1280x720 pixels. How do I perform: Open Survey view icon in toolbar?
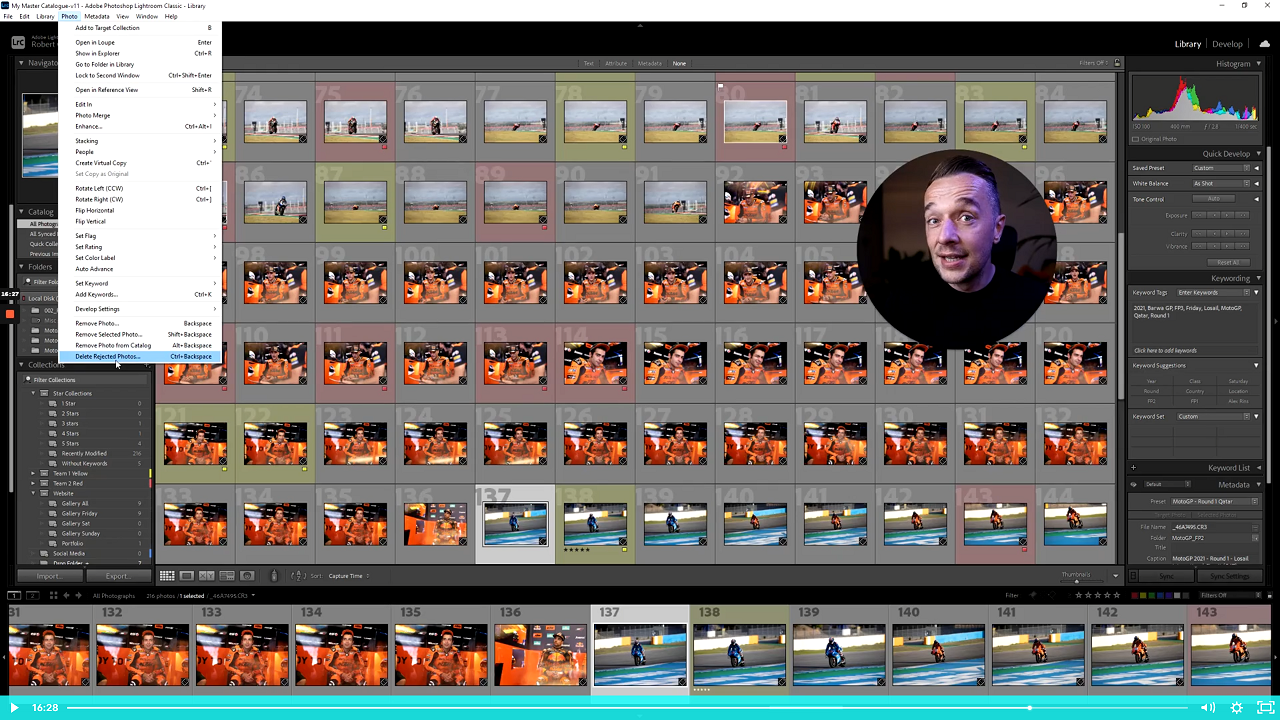[x=227, y=576]
